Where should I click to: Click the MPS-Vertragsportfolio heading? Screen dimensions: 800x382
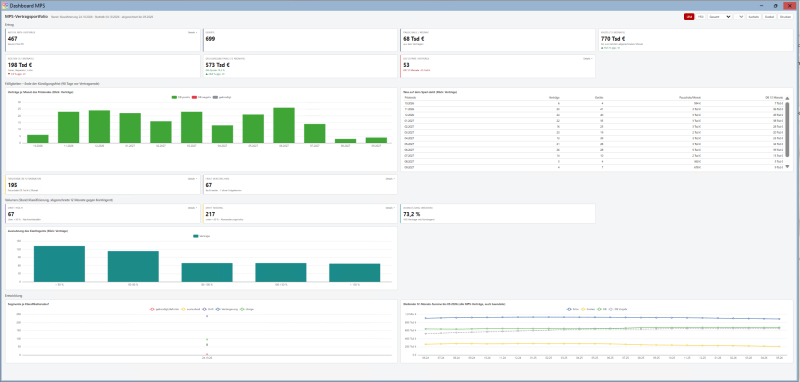[x=26, y=17]
